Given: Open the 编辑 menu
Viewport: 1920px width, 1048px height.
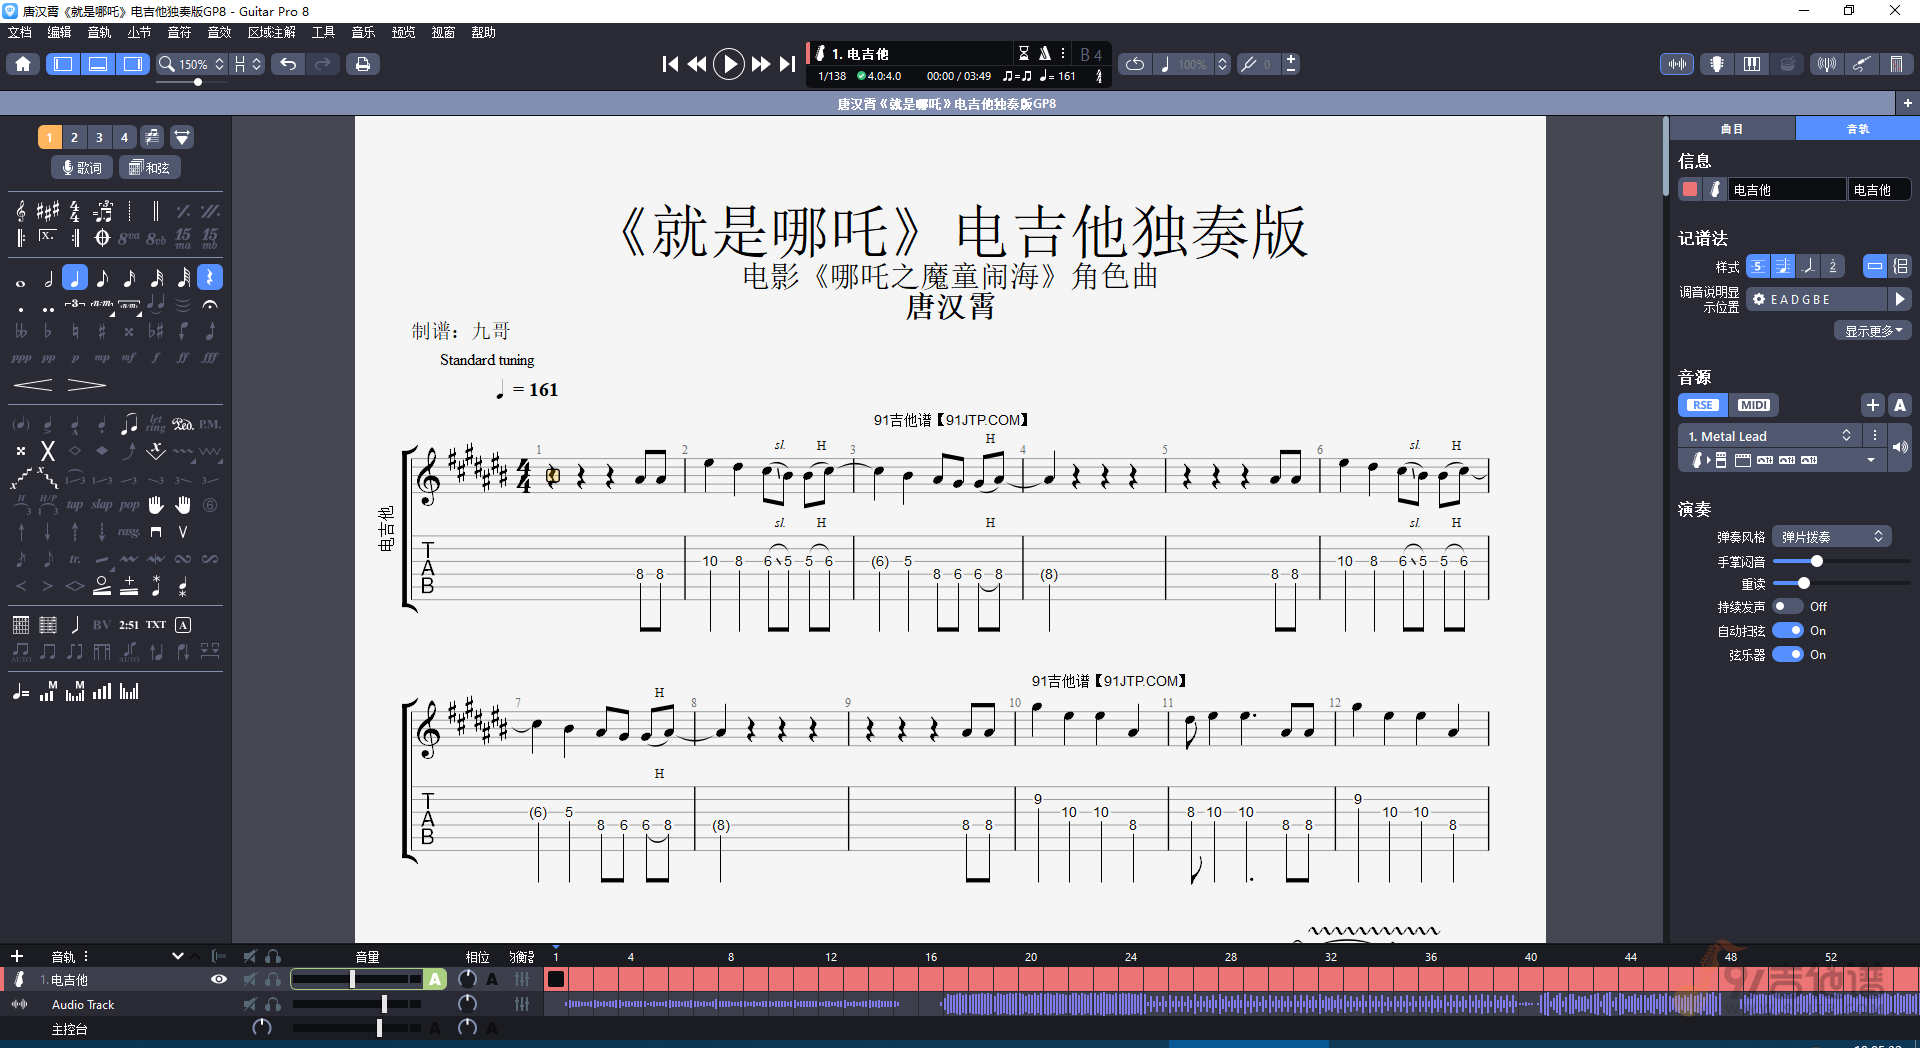Looking at the screenshot, I should click(x=60, y=32).
